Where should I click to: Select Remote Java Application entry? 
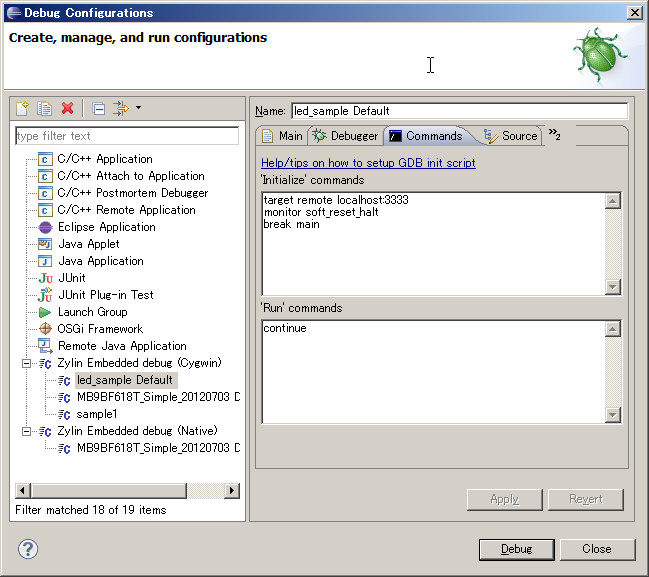pos(122,346)
